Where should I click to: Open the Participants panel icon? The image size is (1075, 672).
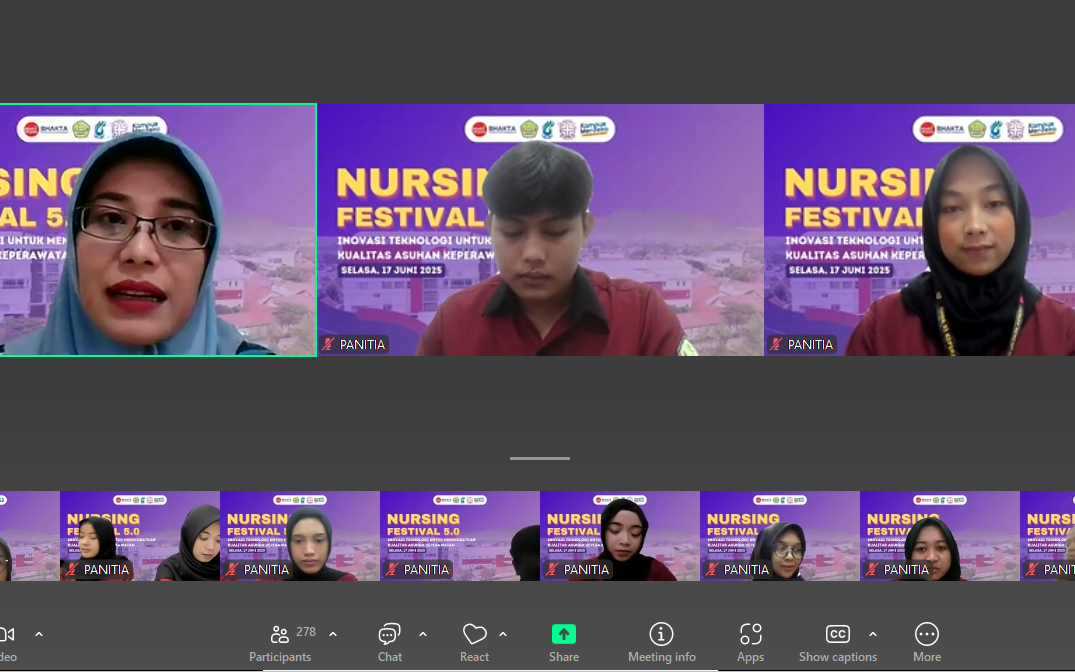[x=280, y=634]
